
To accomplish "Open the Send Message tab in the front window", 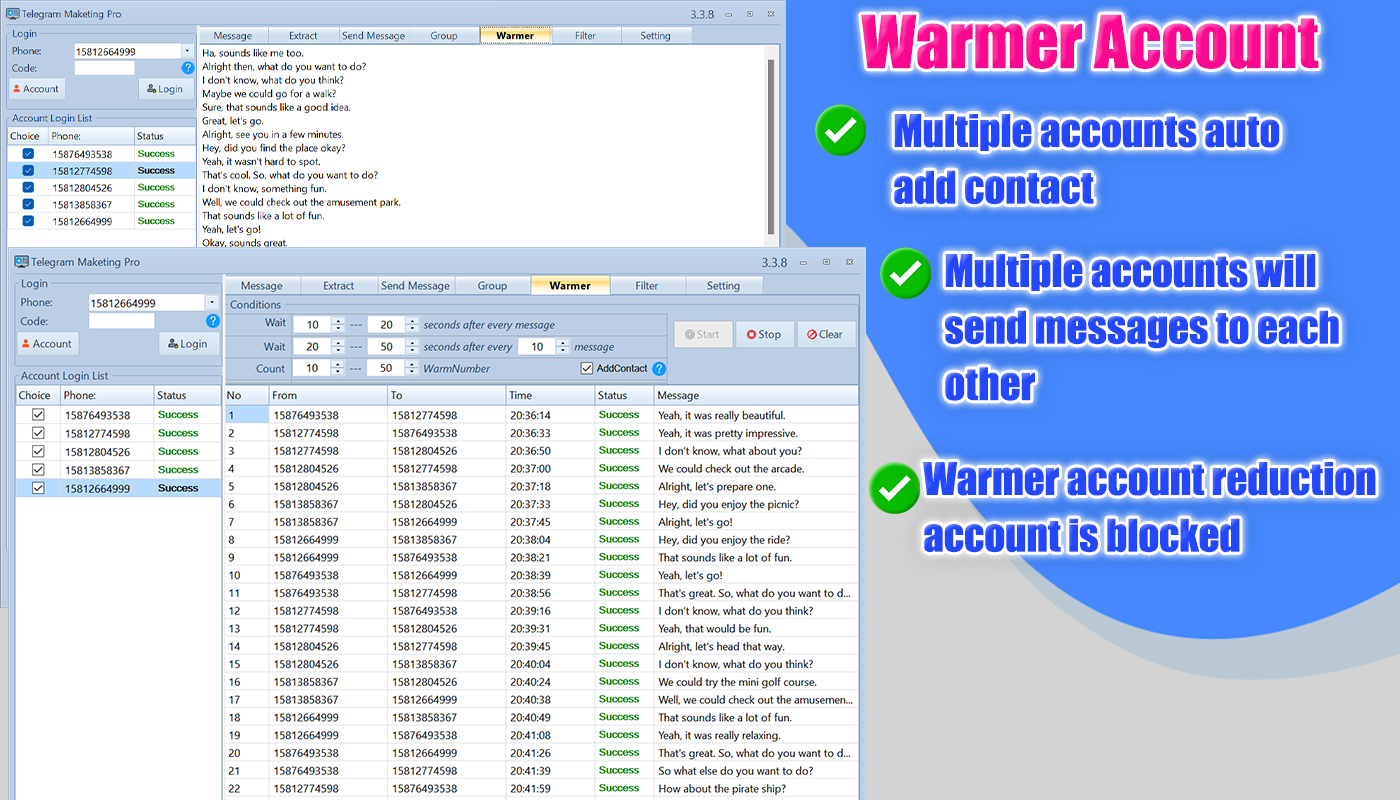I will (416, 286).
